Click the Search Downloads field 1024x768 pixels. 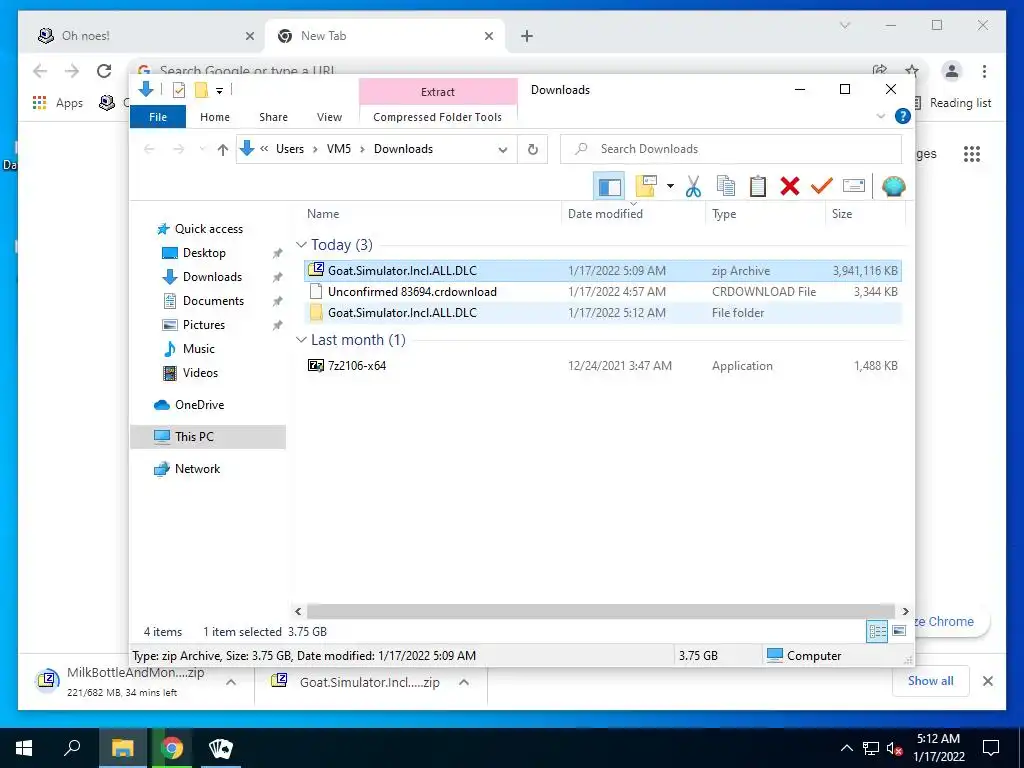point(731,149)
